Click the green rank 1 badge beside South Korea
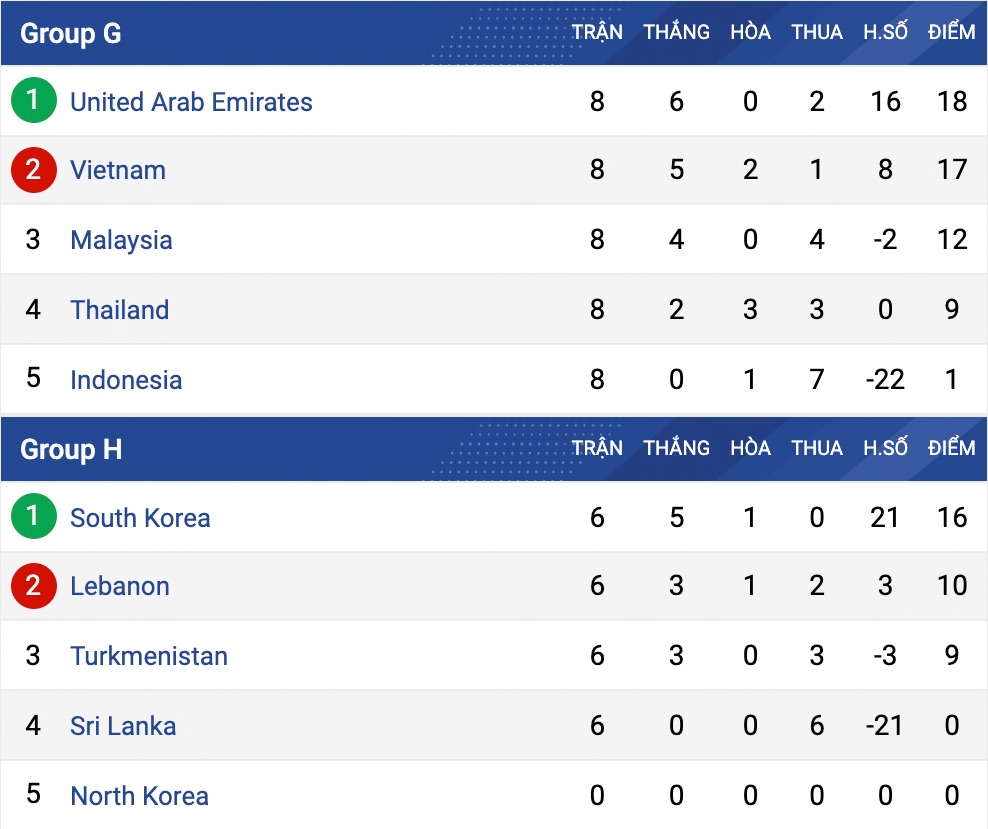 click(x=34, y=517)
